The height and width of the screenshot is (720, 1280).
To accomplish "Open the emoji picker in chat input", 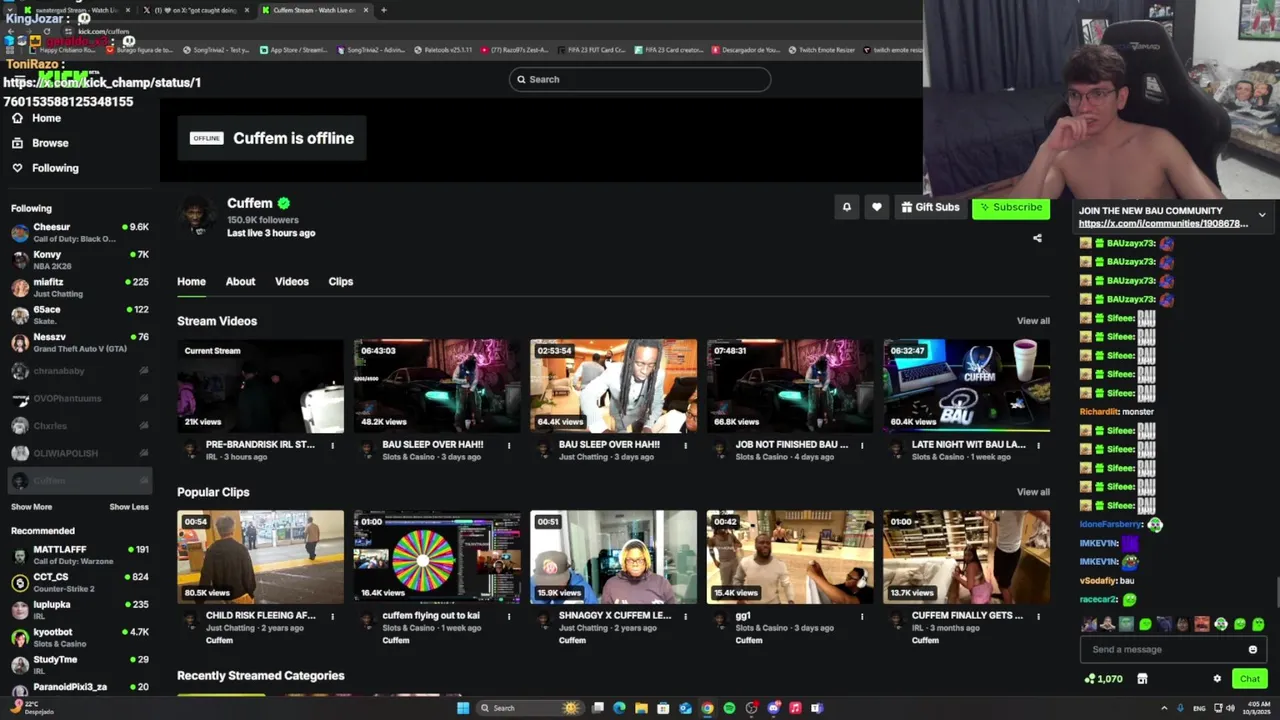I will [1252, 649].
